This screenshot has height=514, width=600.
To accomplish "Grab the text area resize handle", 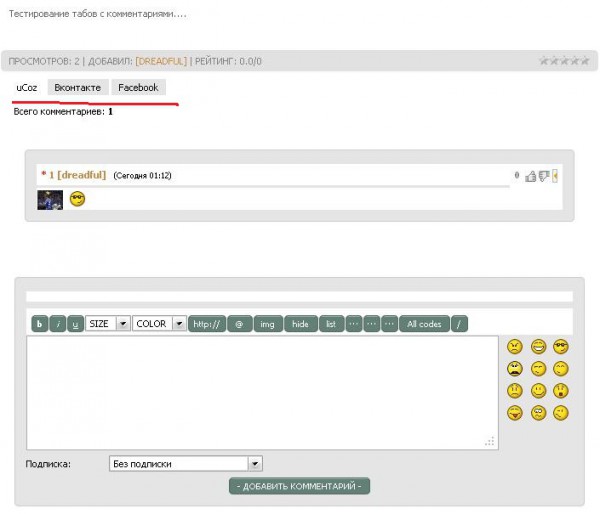I will [490, 441].
